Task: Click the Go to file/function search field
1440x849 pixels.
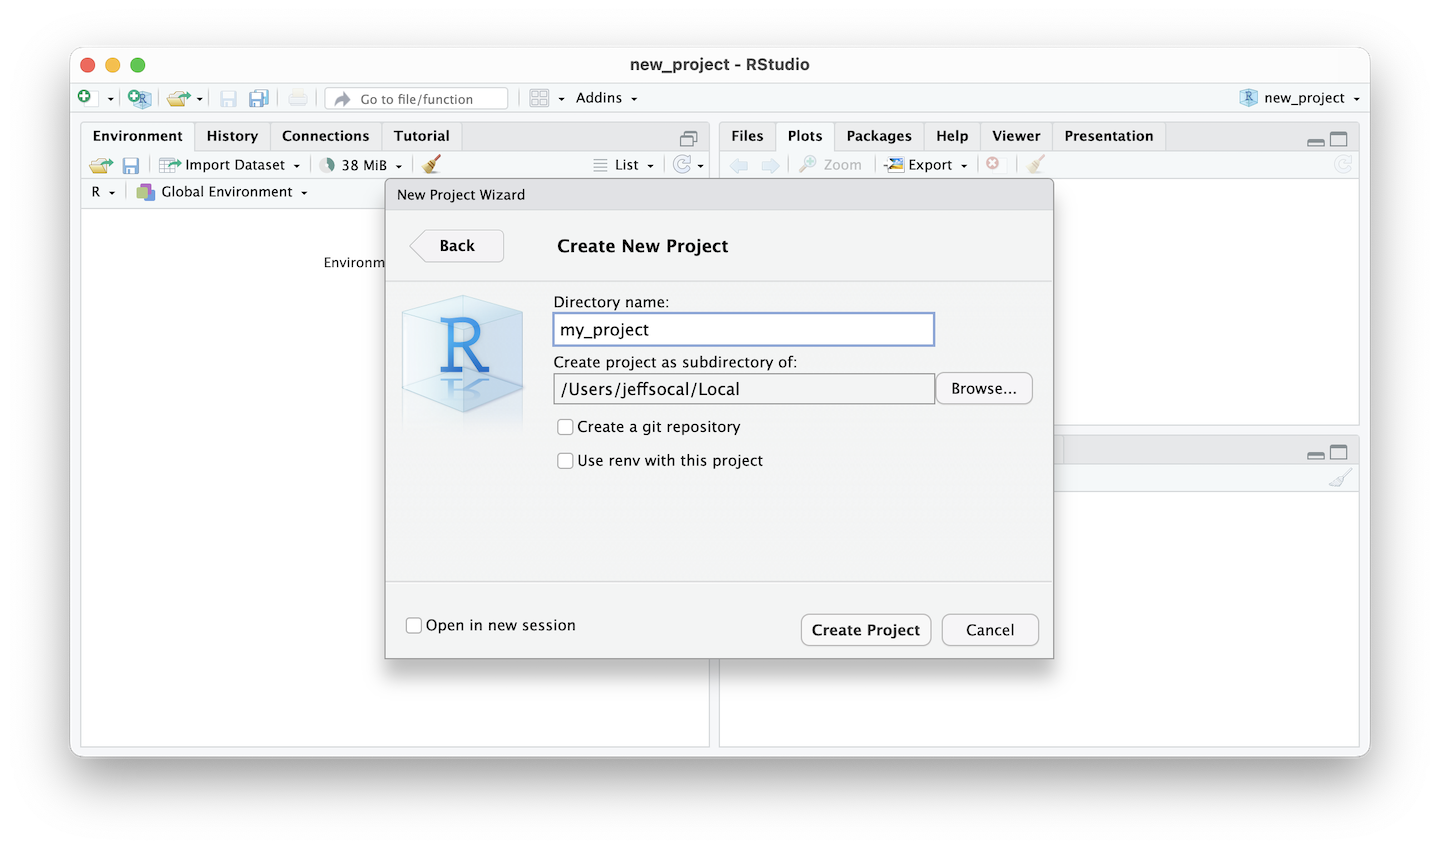Action: tap(416, 99)
